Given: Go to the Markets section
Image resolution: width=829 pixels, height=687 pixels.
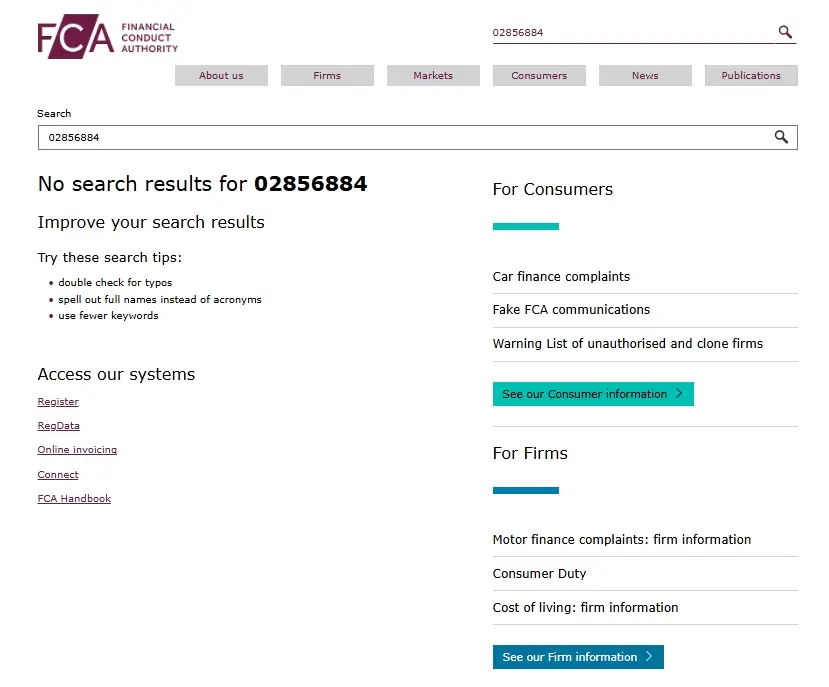Looking at the screenshot, I should [433, 76].
